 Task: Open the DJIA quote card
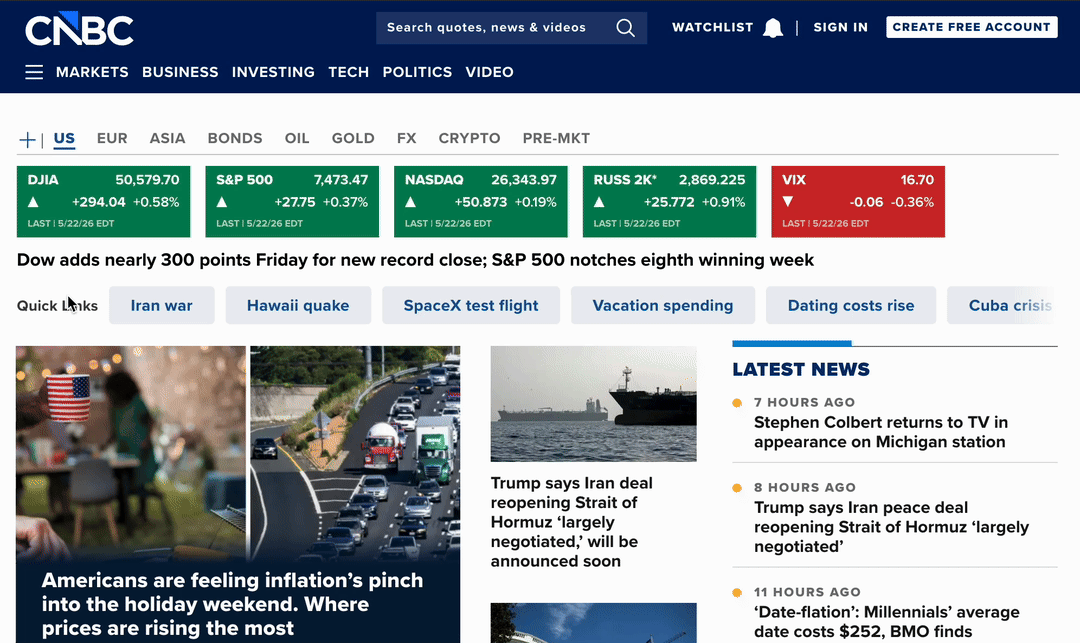103,202
